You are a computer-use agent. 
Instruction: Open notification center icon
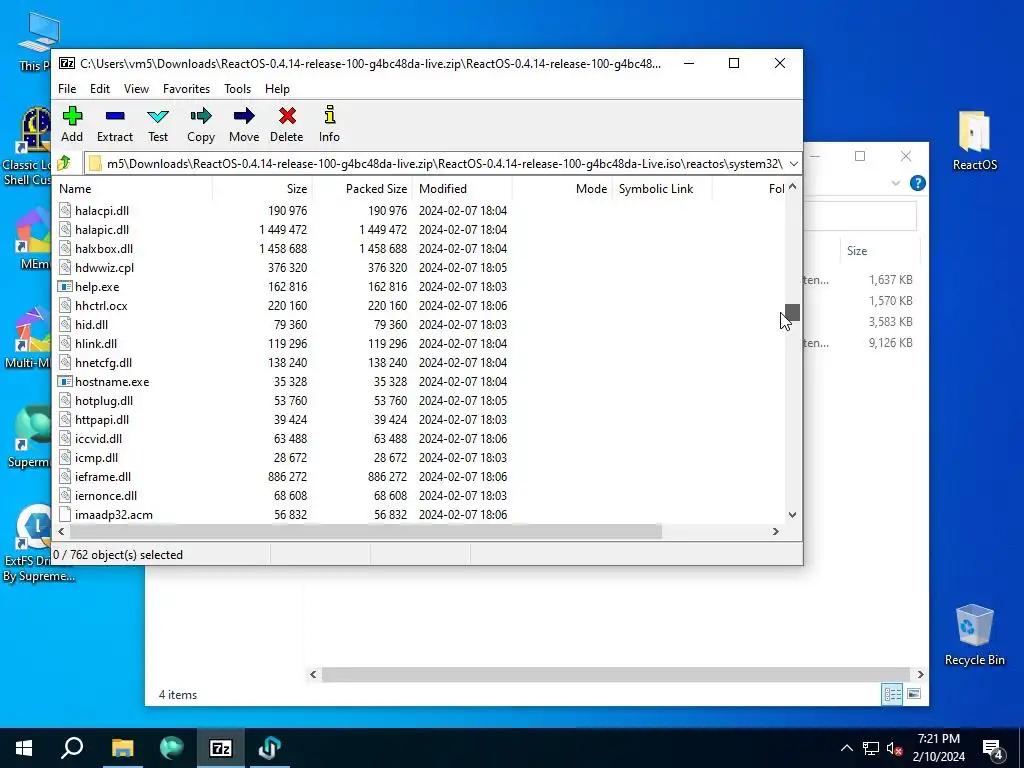993,748
